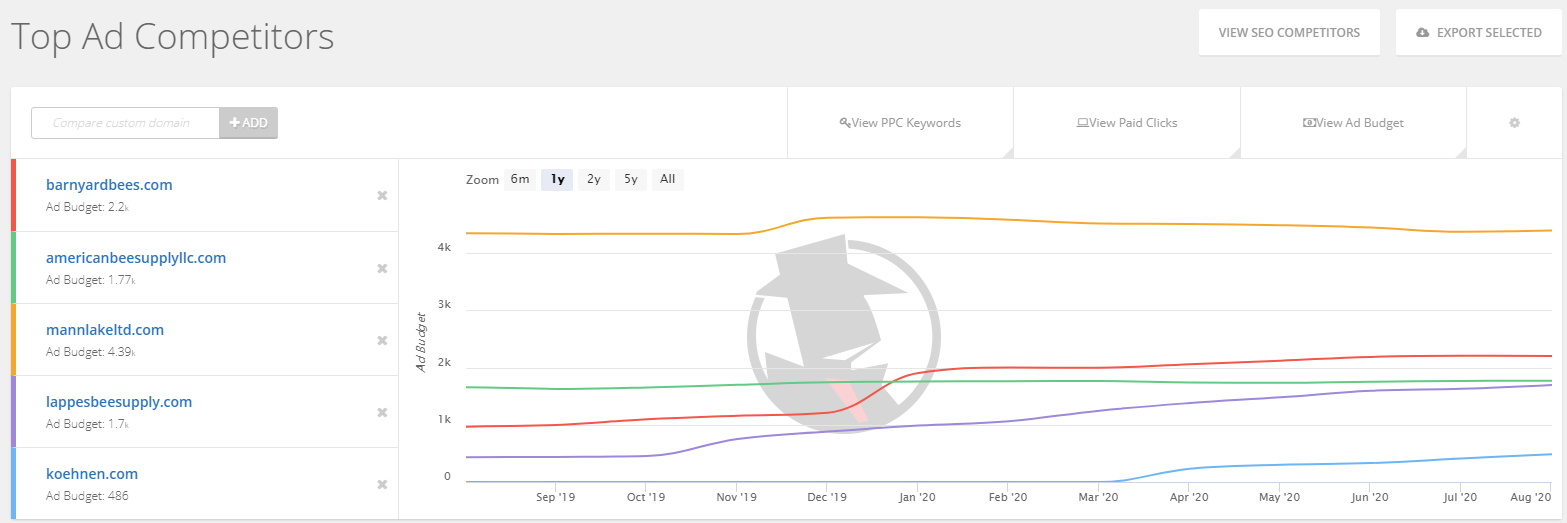Remove lappesbeesupply.com with its x icon
This screenshot has width=1567, height=523.
coord(382,412)
